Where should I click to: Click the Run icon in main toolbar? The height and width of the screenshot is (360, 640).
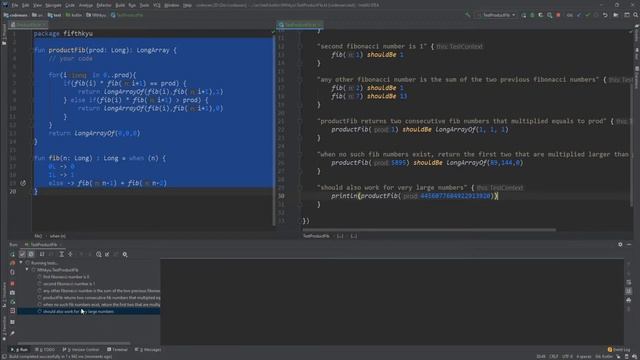click(x=524, y=15)
